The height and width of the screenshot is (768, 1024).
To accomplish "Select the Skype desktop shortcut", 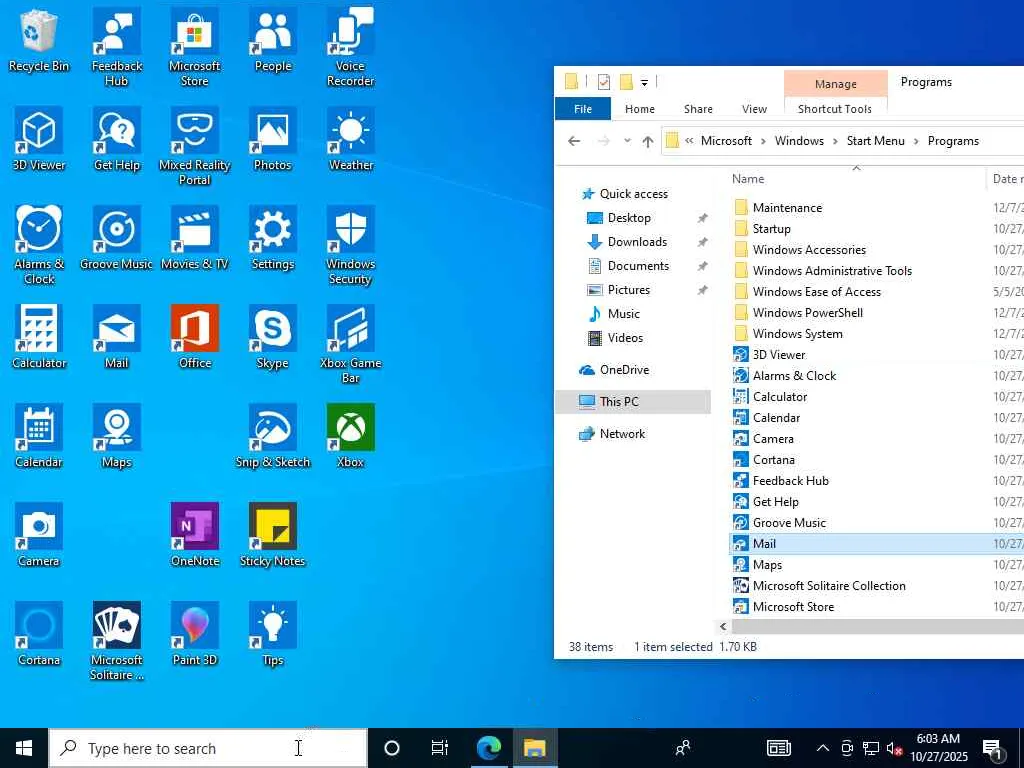I will tap(272, 337).
